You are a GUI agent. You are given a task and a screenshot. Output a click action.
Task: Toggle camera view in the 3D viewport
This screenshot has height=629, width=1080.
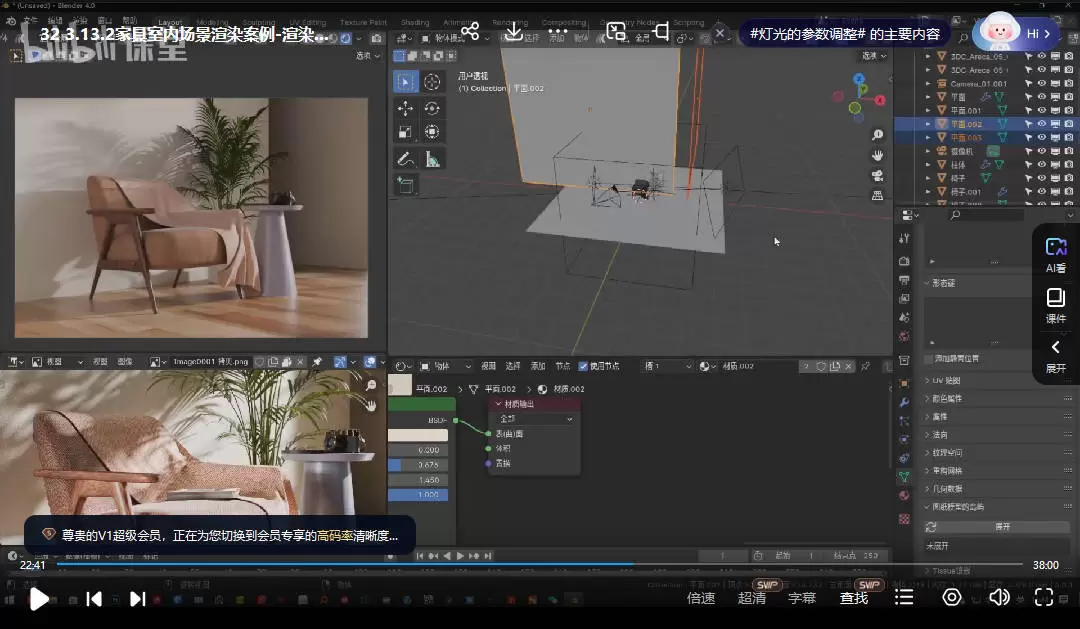coord(878,176)
